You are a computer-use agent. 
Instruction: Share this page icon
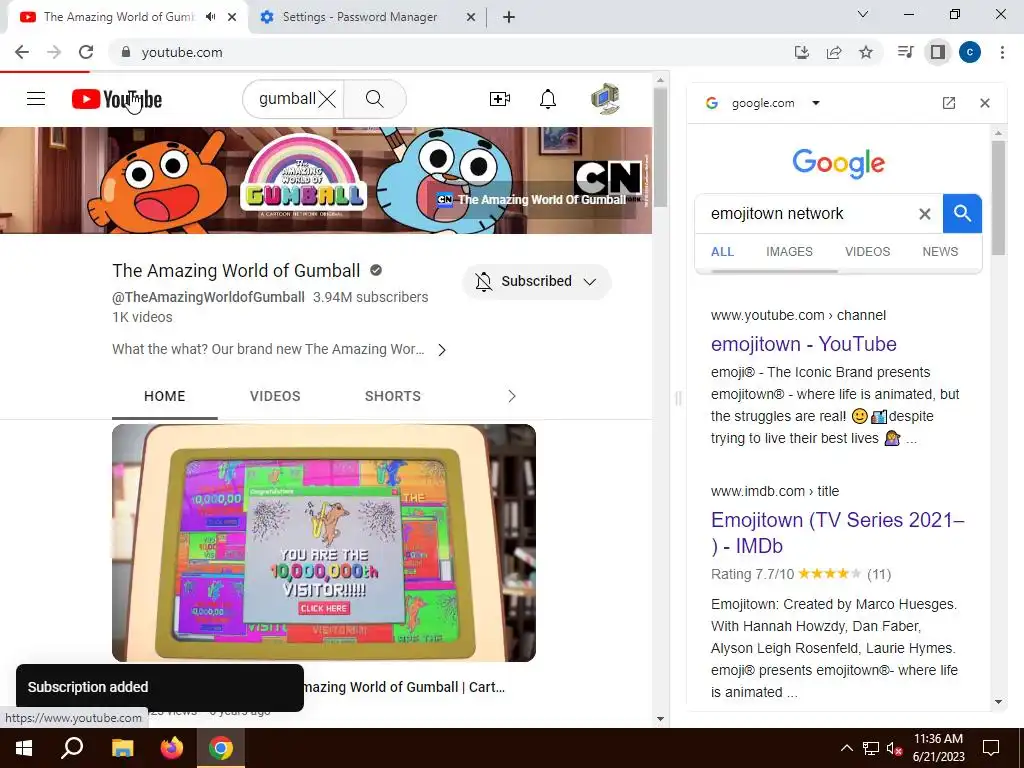coord(833,52)
